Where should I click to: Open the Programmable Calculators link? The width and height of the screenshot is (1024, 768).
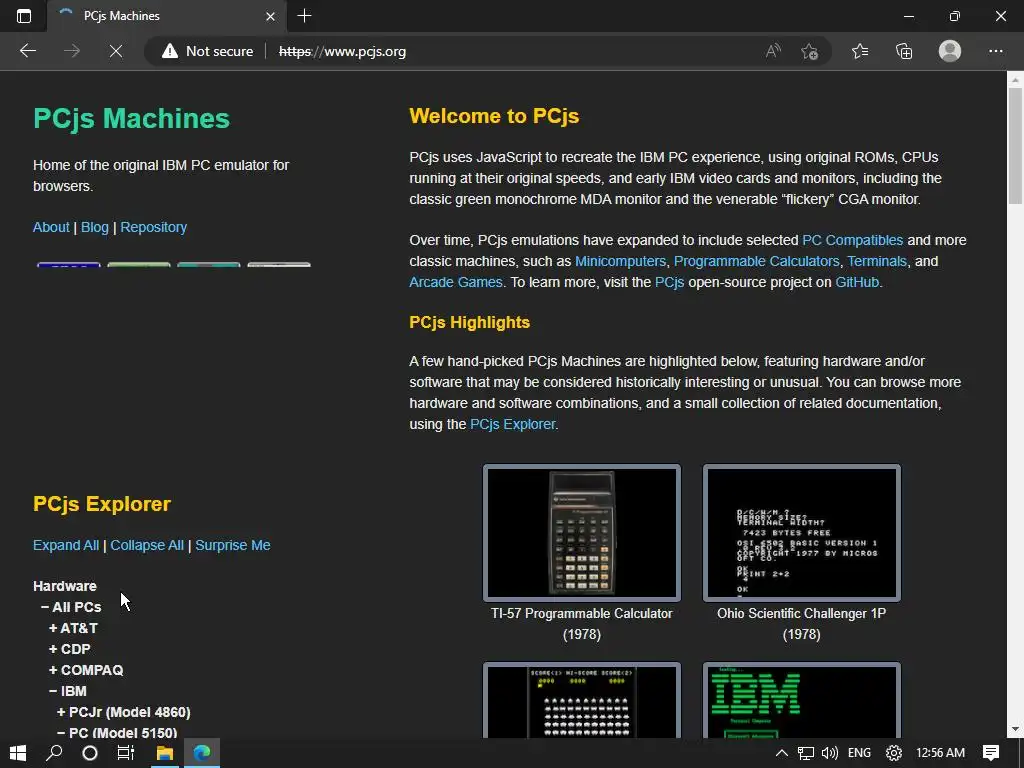pyautogui.click(x=756, y=261)
